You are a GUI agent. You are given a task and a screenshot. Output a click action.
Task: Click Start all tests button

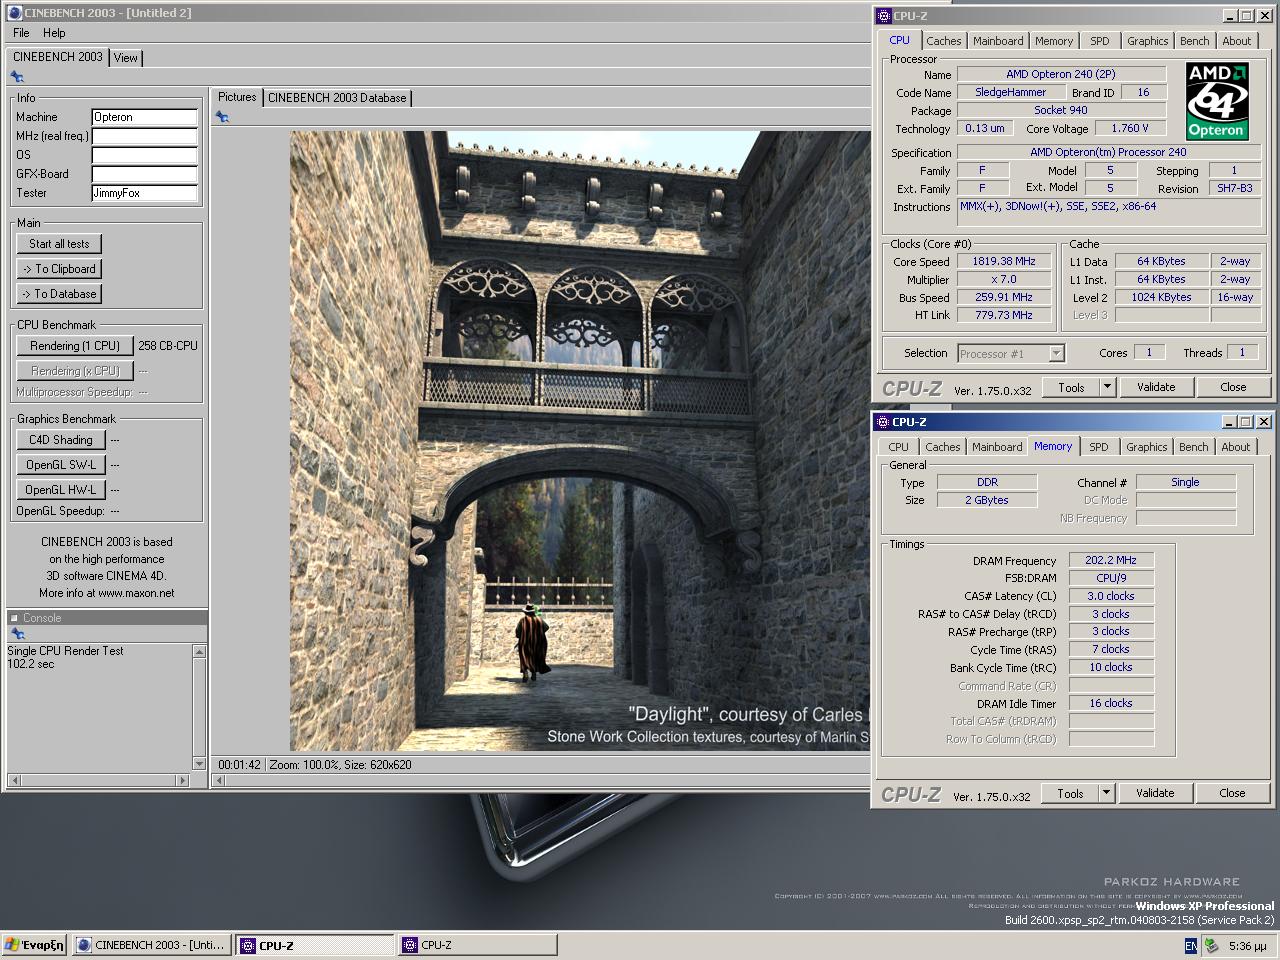click(x=59, y=244)
